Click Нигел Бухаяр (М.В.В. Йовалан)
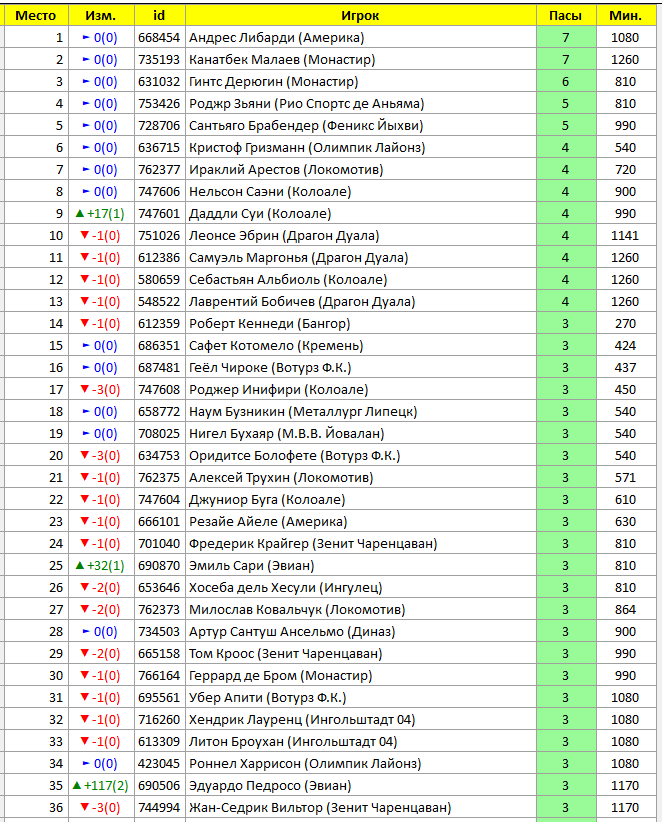This screenshot has height=822, width=662. (361, 434)
